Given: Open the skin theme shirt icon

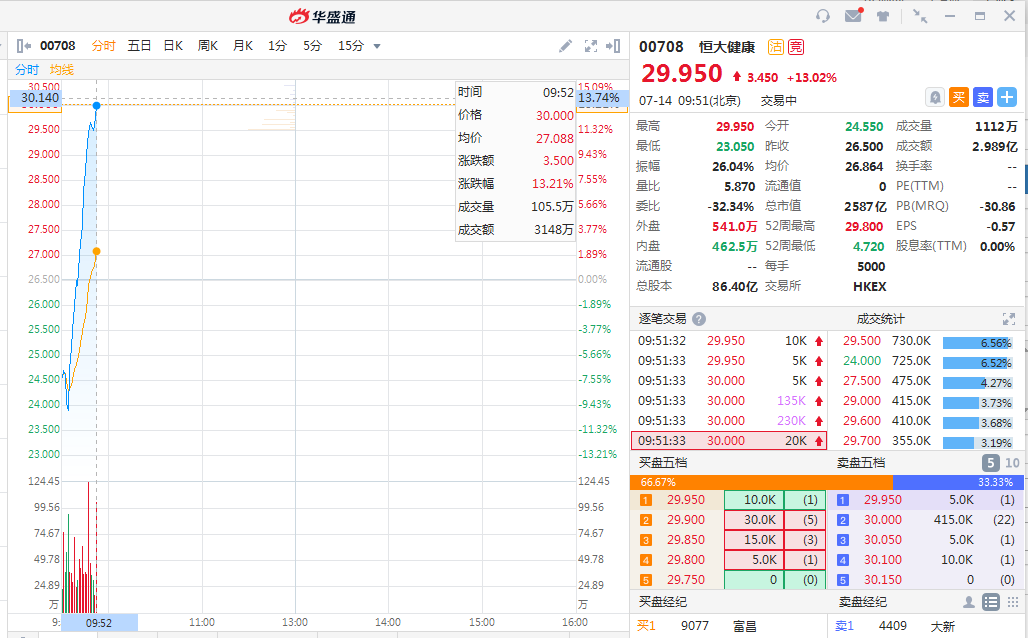Looking at the screenshot, I should 883,16.
